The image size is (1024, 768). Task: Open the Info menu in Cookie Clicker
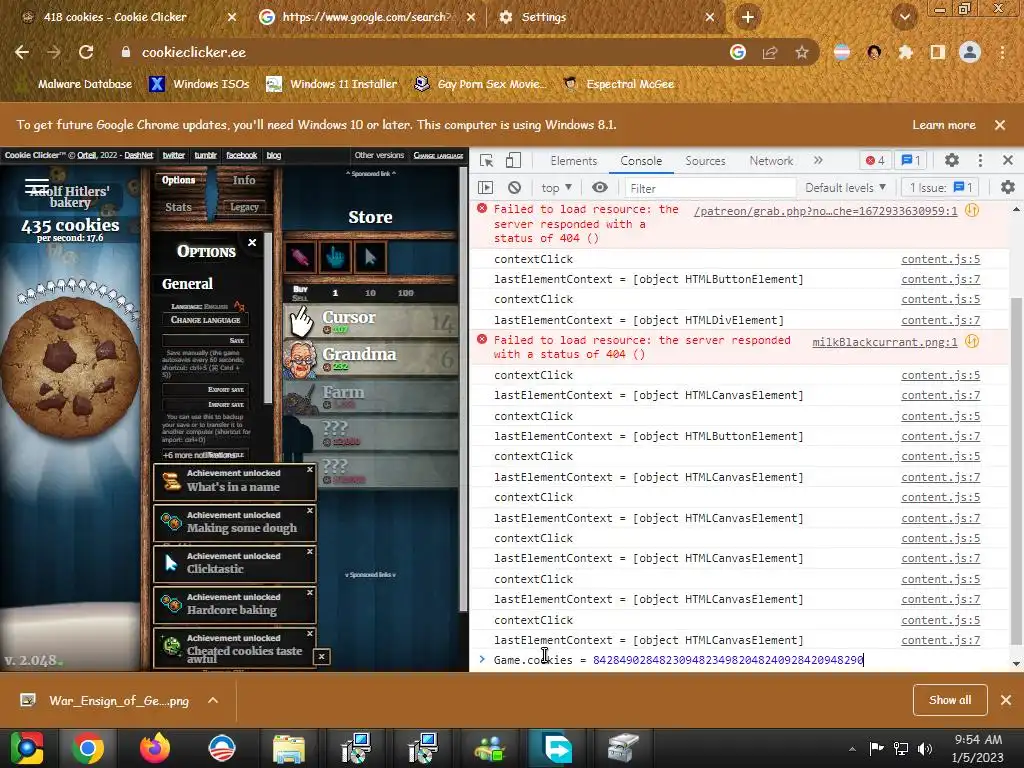(244, 180)
